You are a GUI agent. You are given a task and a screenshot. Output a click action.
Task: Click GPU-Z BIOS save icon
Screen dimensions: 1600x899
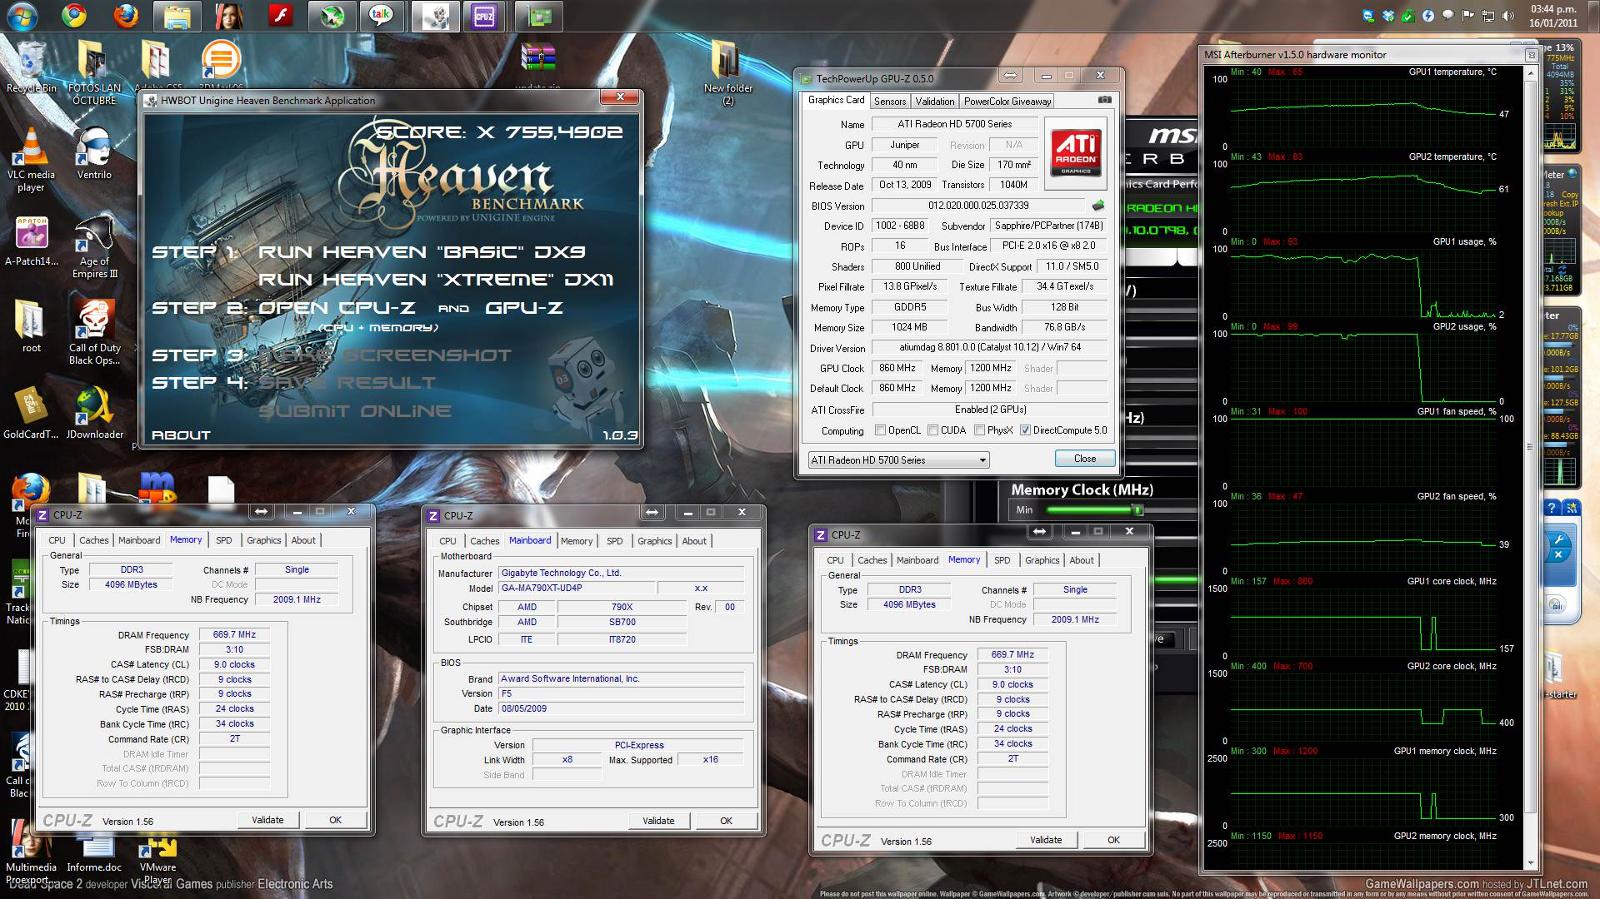tap(1098, 205)
